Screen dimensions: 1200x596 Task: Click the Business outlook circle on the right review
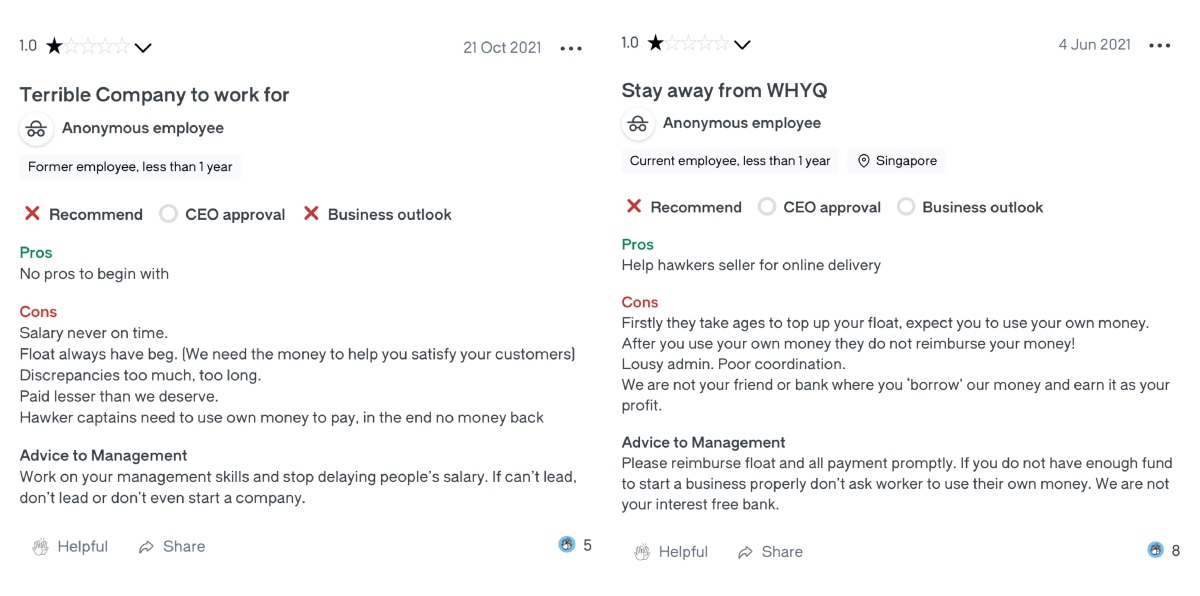pos(906,207)
